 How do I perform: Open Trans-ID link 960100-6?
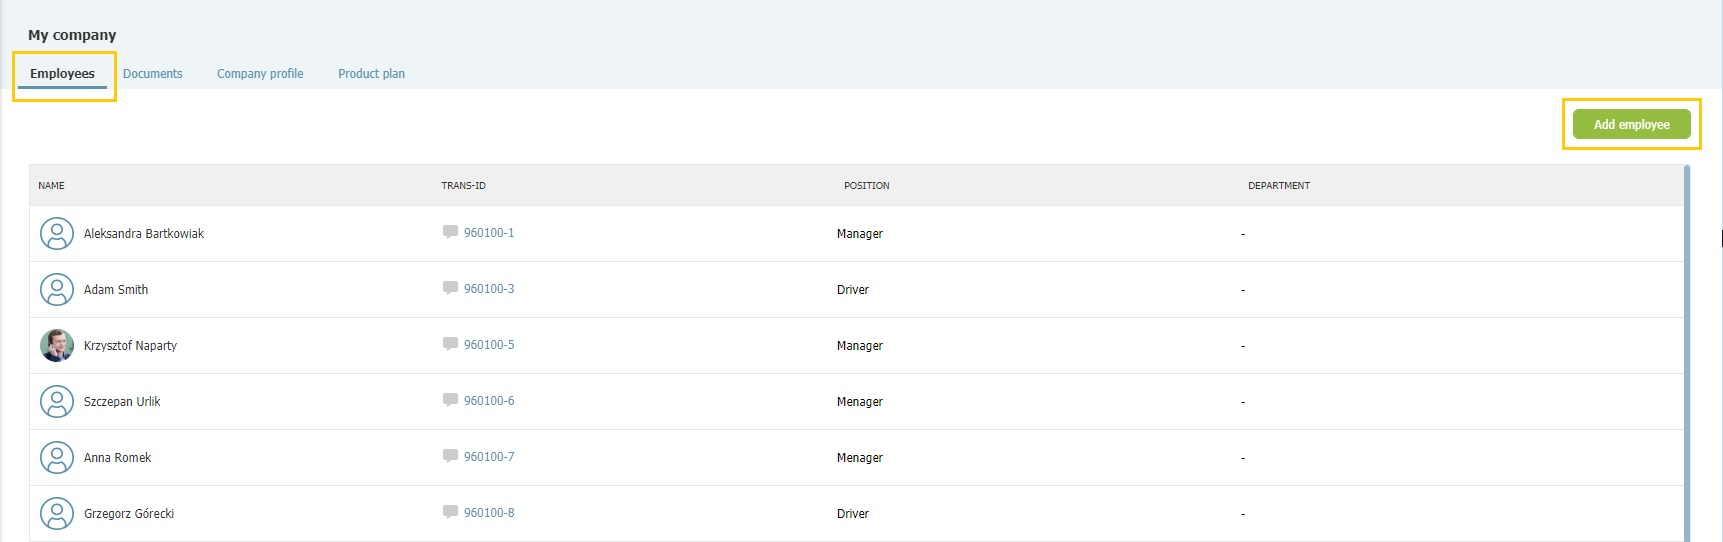(x=489, y=401)
